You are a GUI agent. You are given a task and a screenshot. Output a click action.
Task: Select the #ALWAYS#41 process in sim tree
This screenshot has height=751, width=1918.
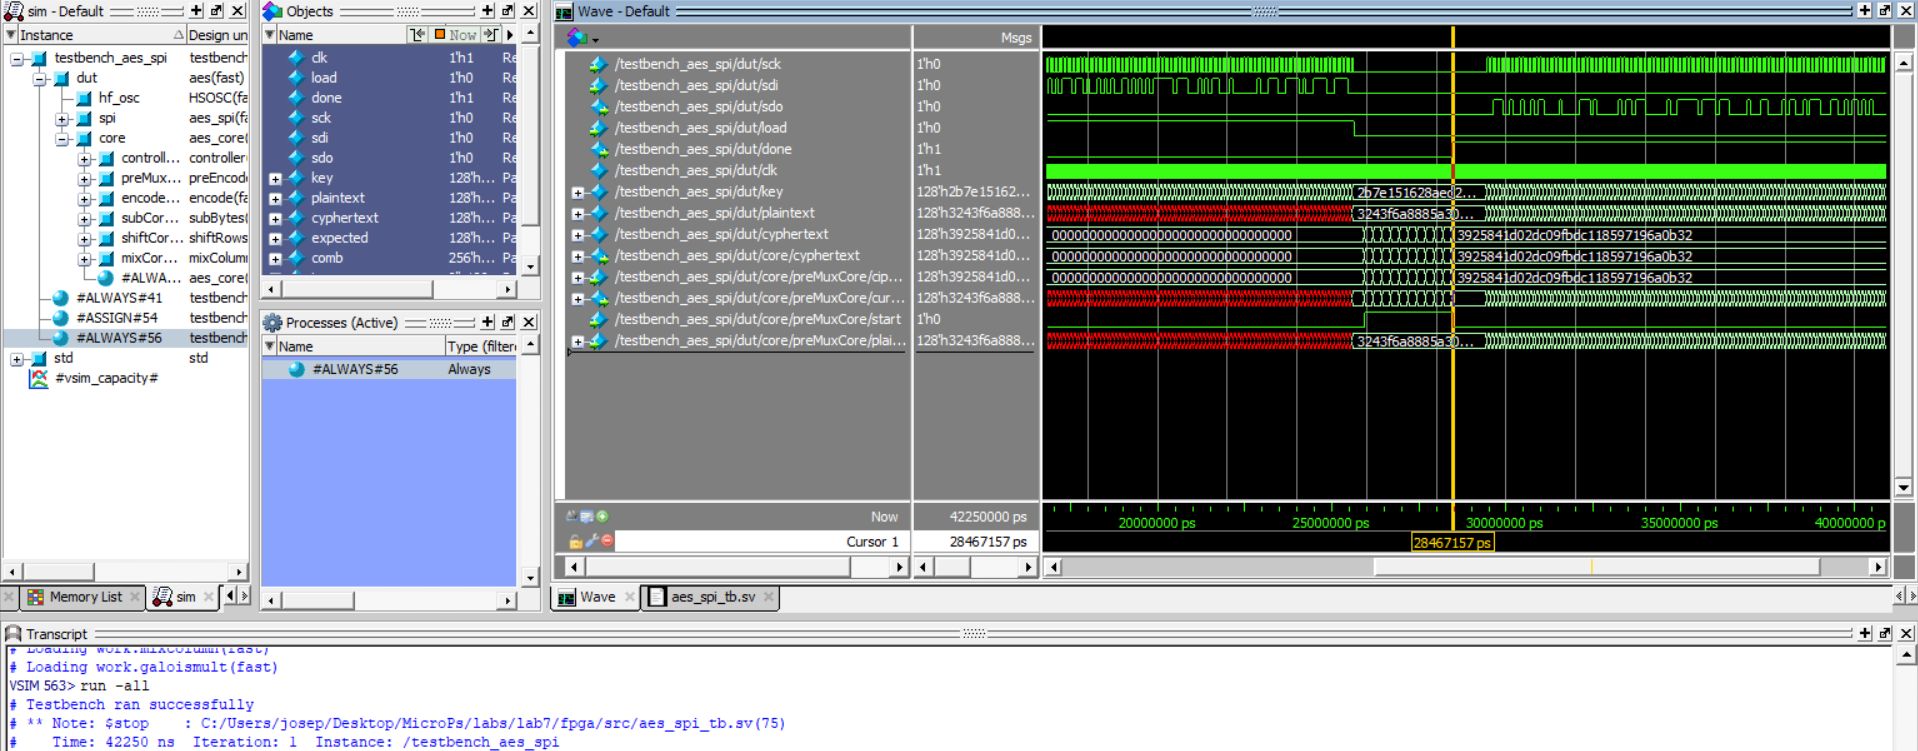pyautogui.click(x=119, y=298)
